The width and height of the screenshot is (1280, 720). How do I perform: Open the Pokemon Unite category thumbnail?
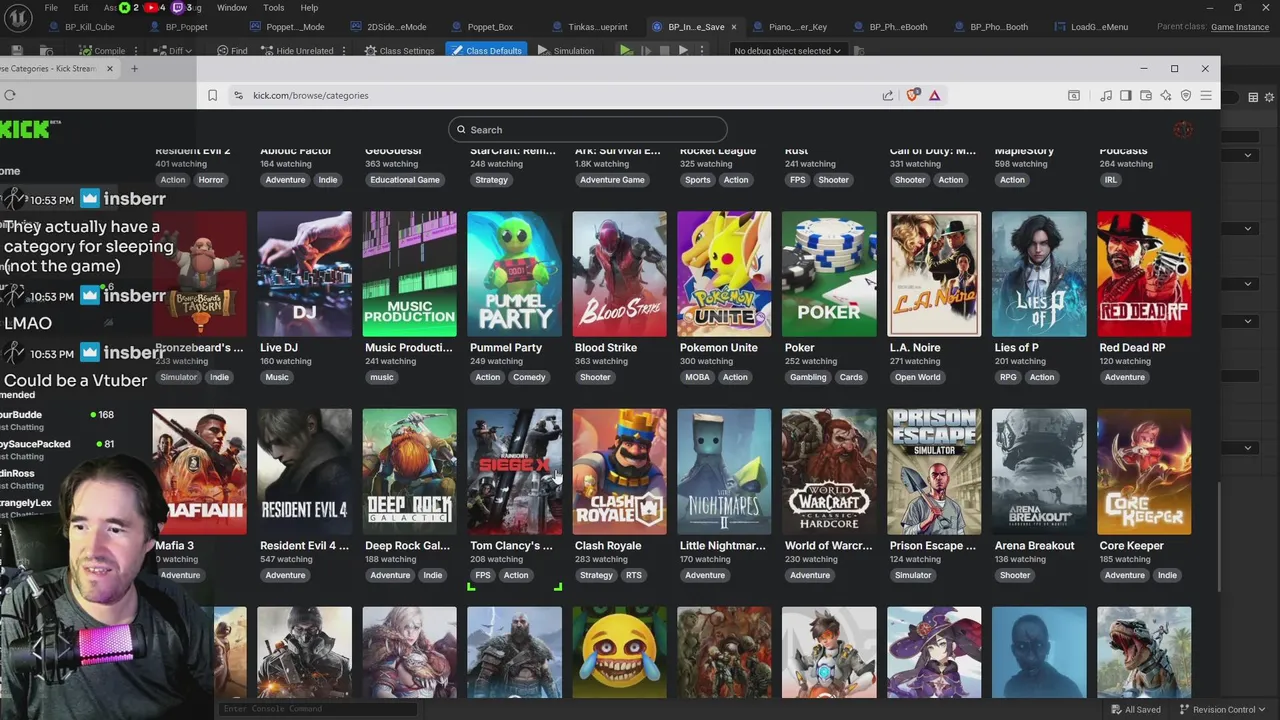coord(725,274)
